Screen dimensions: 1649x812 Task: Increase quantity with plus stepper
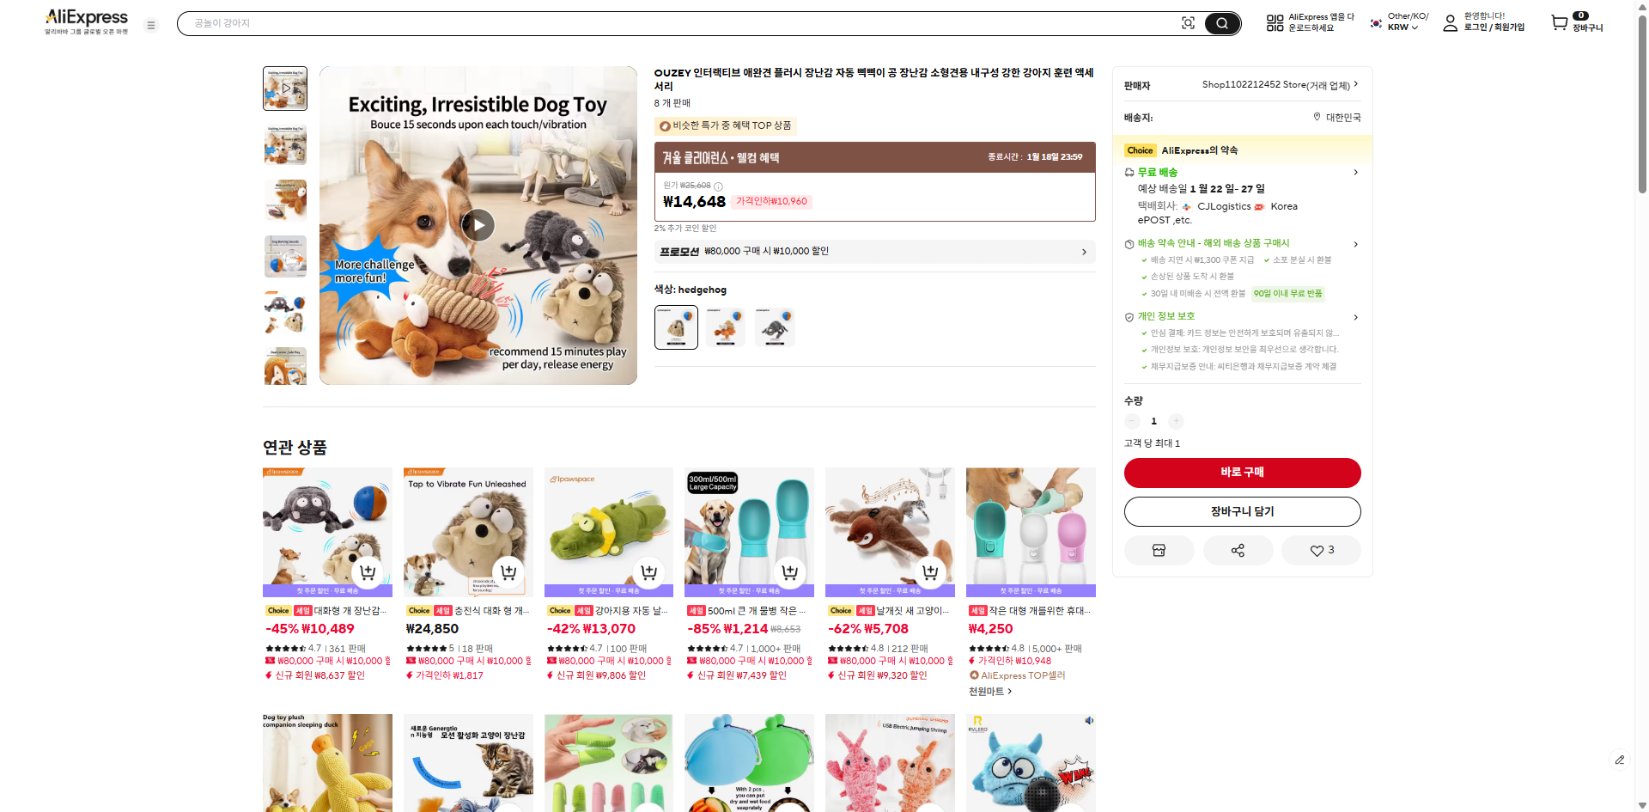click(1176, 421)
